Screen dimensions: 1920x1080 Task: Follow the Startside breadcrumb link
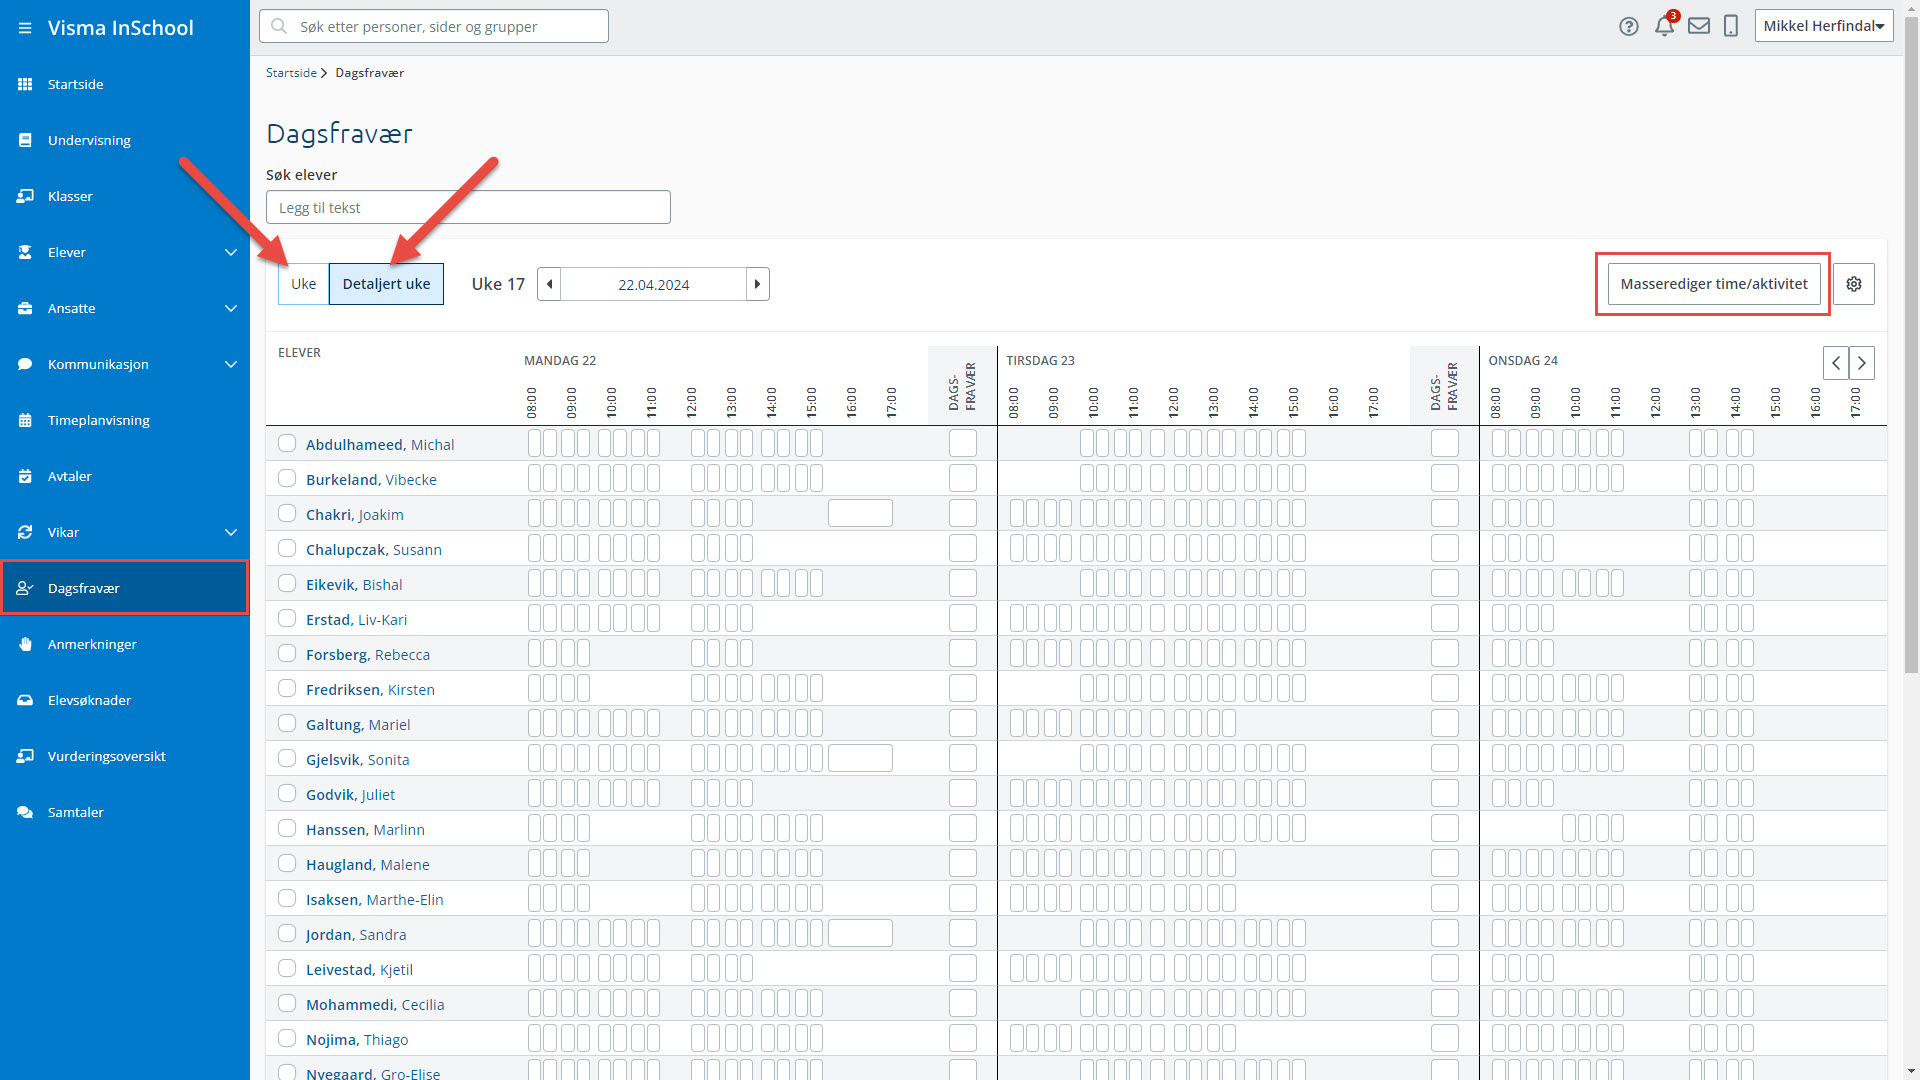[291, 73]
